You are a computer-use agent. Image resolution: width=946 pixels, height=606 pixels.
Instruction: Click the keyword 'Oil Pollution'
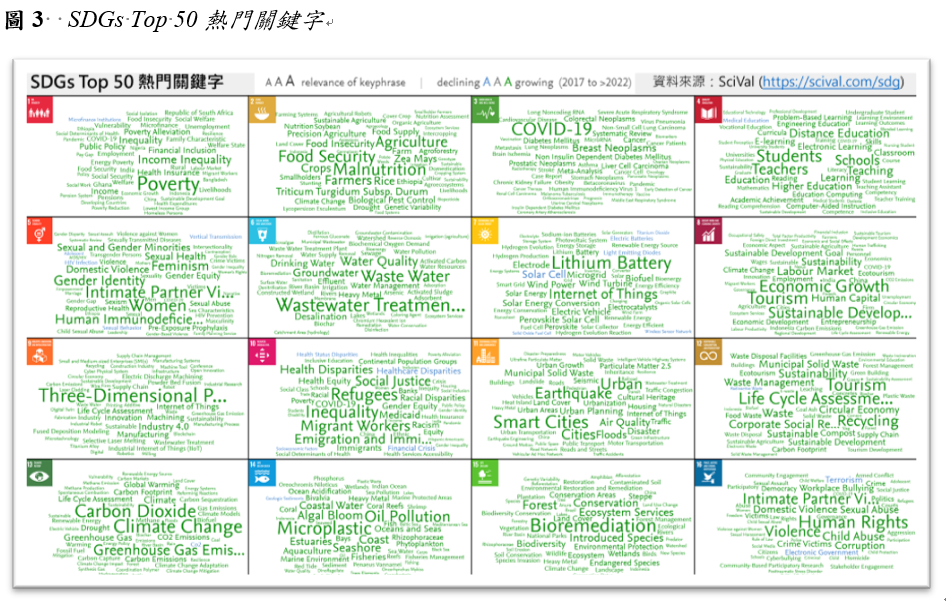coord(407,517)
